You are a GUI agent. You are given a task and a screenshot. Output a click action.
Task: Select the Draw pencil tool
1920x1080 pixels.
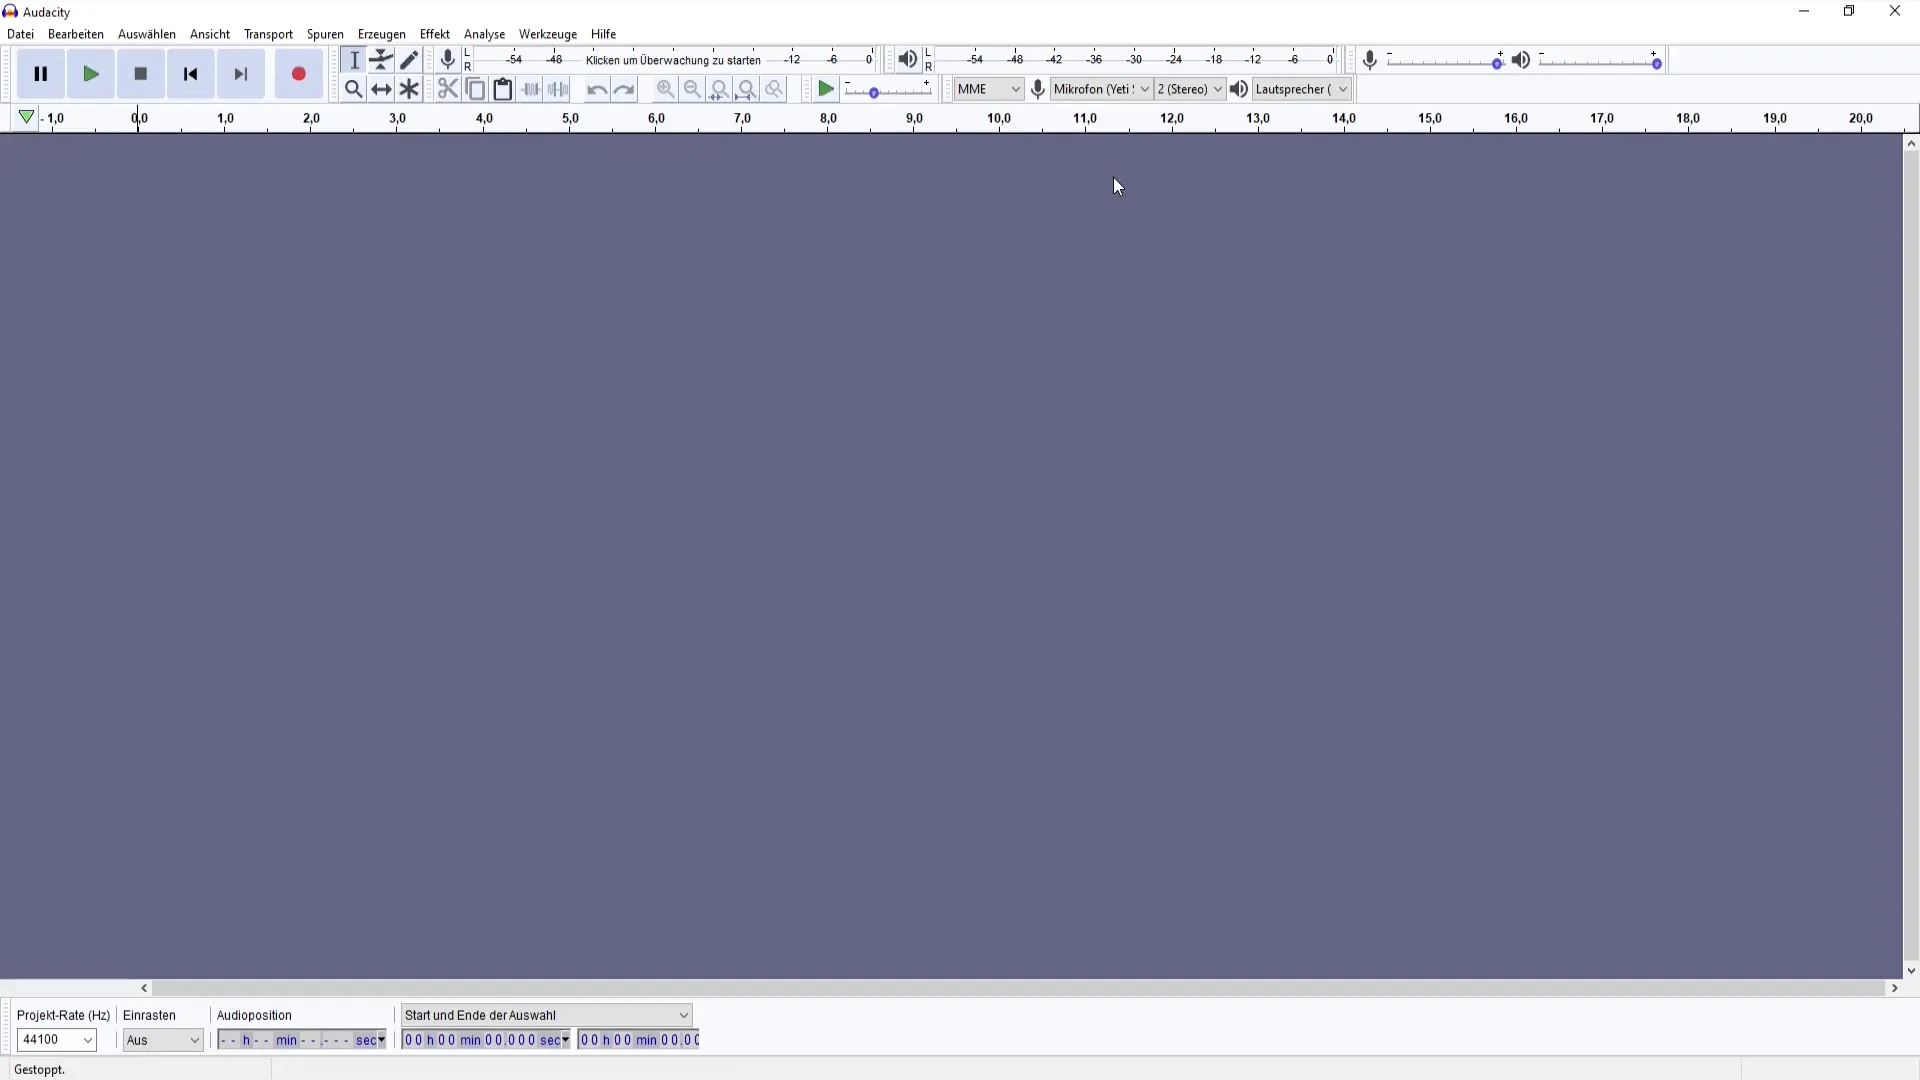point(409,60)
